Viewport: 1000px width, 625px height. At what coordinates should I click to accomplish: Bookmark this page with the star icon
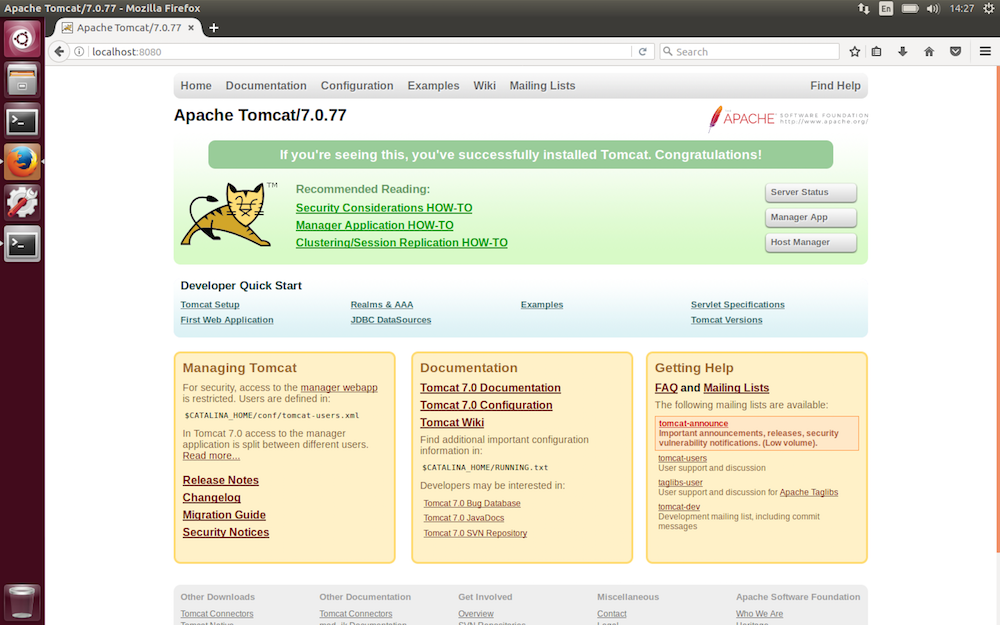(855, 52)
